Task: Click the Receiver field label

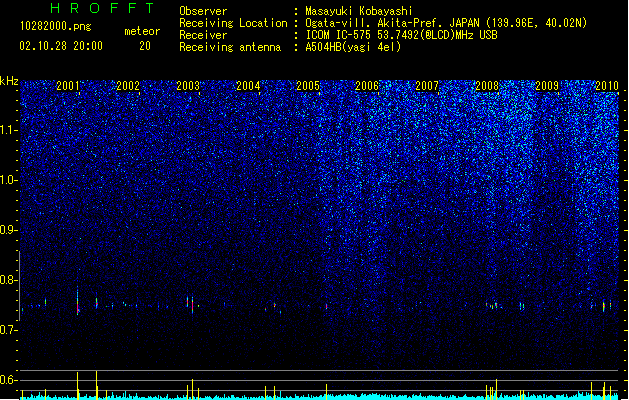Action: pos(203,35)
